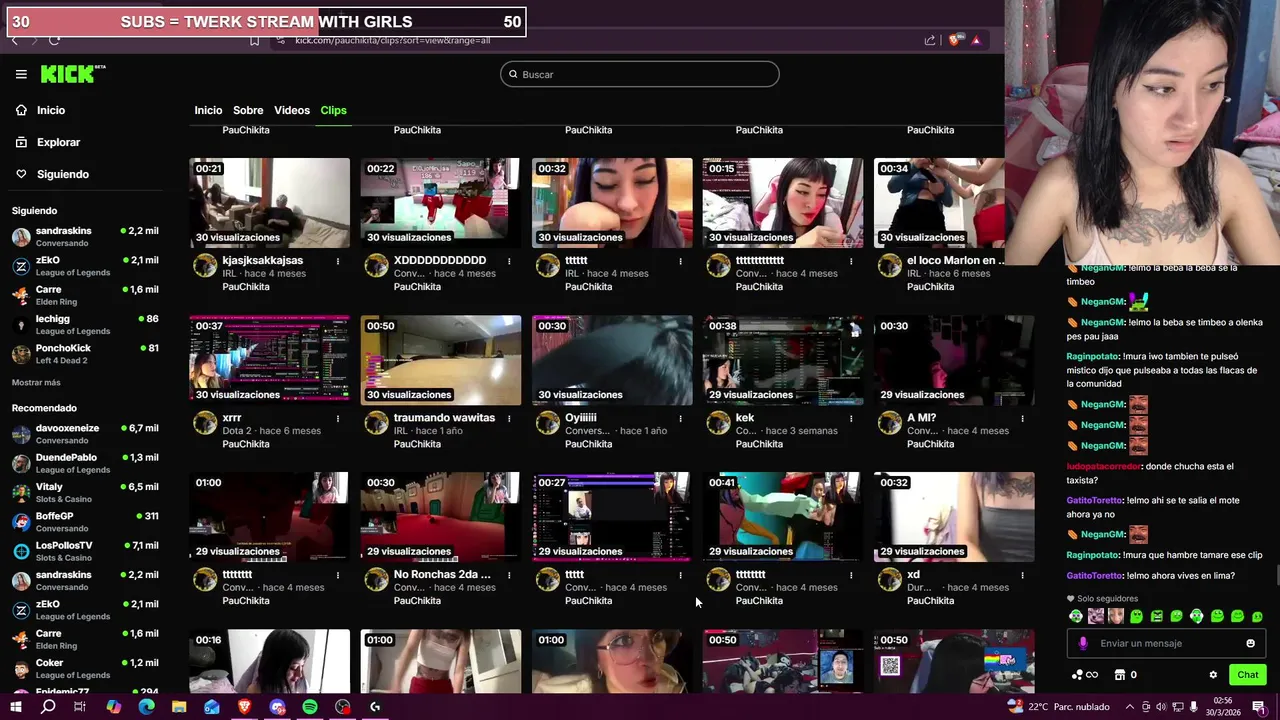This screenshot has height=720, width=1280.
Task: Launch Microsoft Edge from taskbar
Action: 146,707
